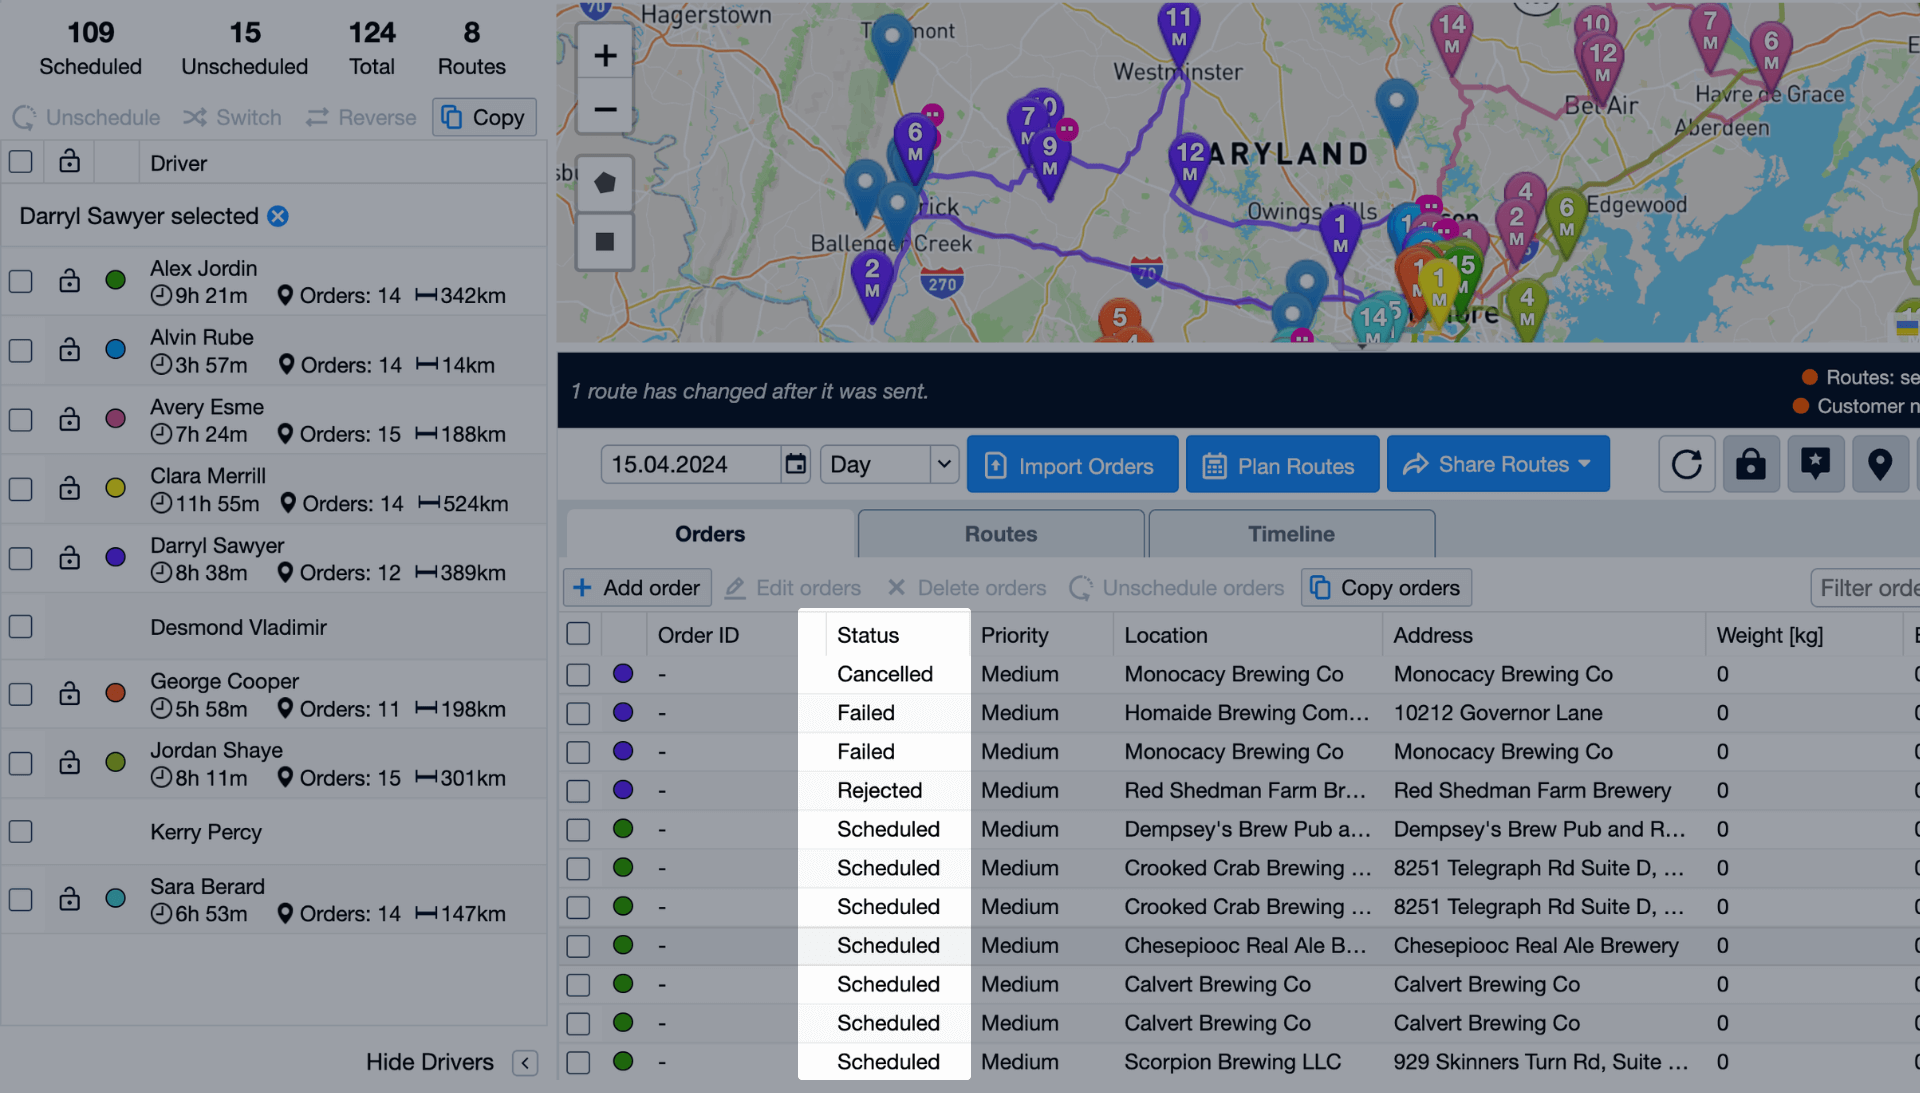
Task: Open the Timeline tab
Action: [x=1291, y=534]
